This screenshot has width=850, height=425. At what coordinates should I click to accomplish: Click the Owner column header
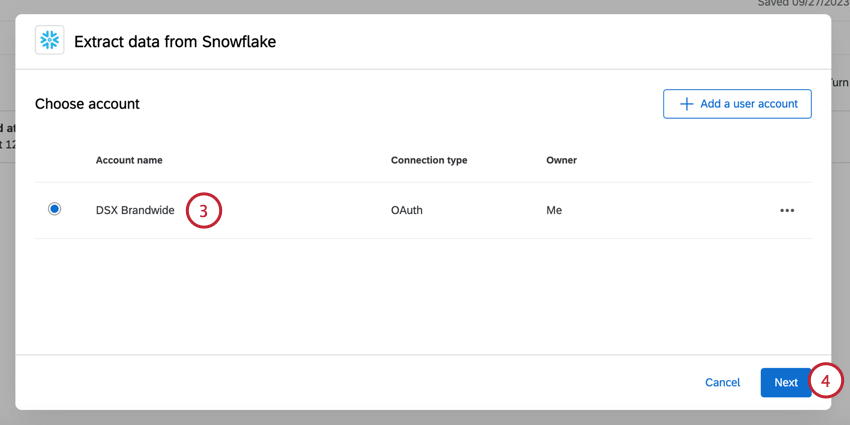point(561,160)
